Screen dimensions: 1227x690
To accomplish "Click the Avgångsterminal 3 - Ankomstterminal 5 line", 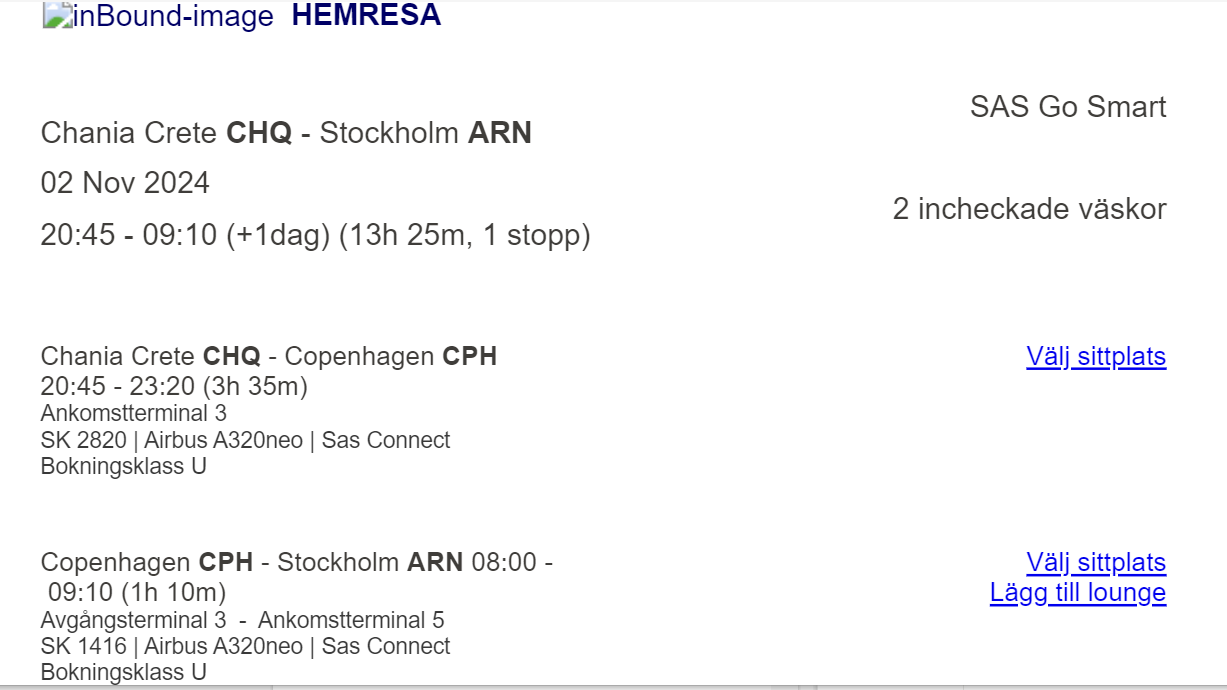I will (242, 620).
